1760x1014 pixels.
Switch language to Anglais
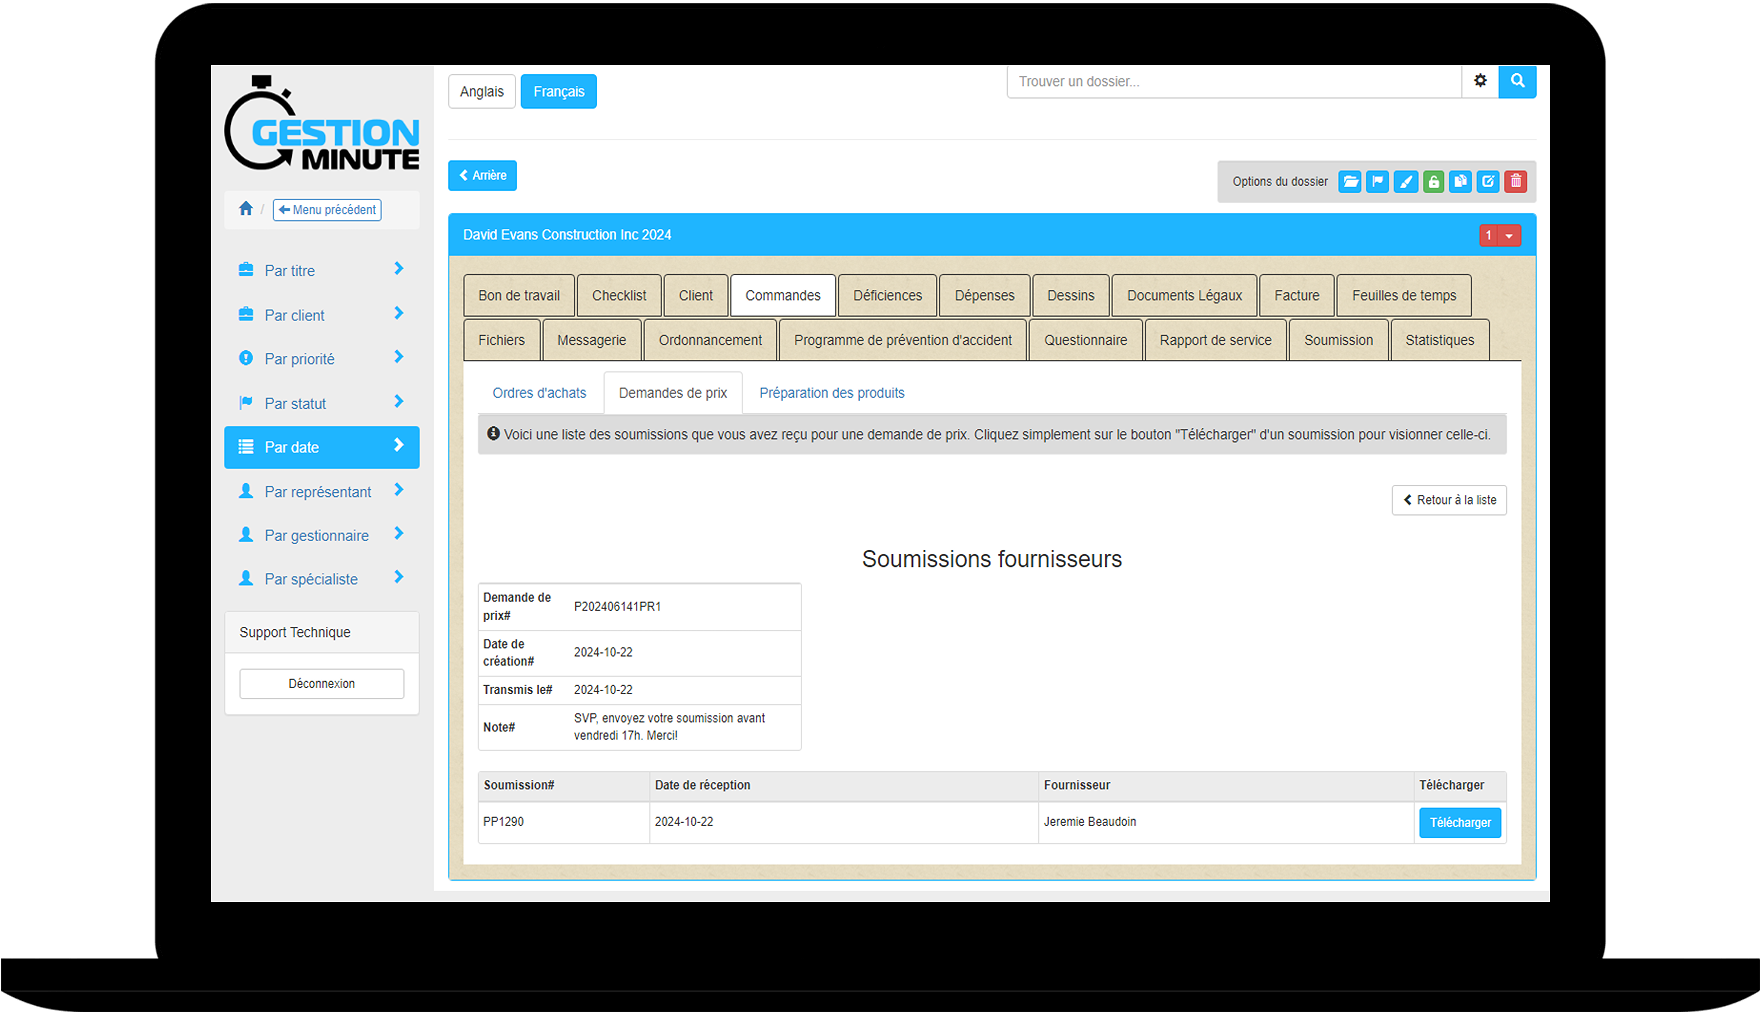482,92
